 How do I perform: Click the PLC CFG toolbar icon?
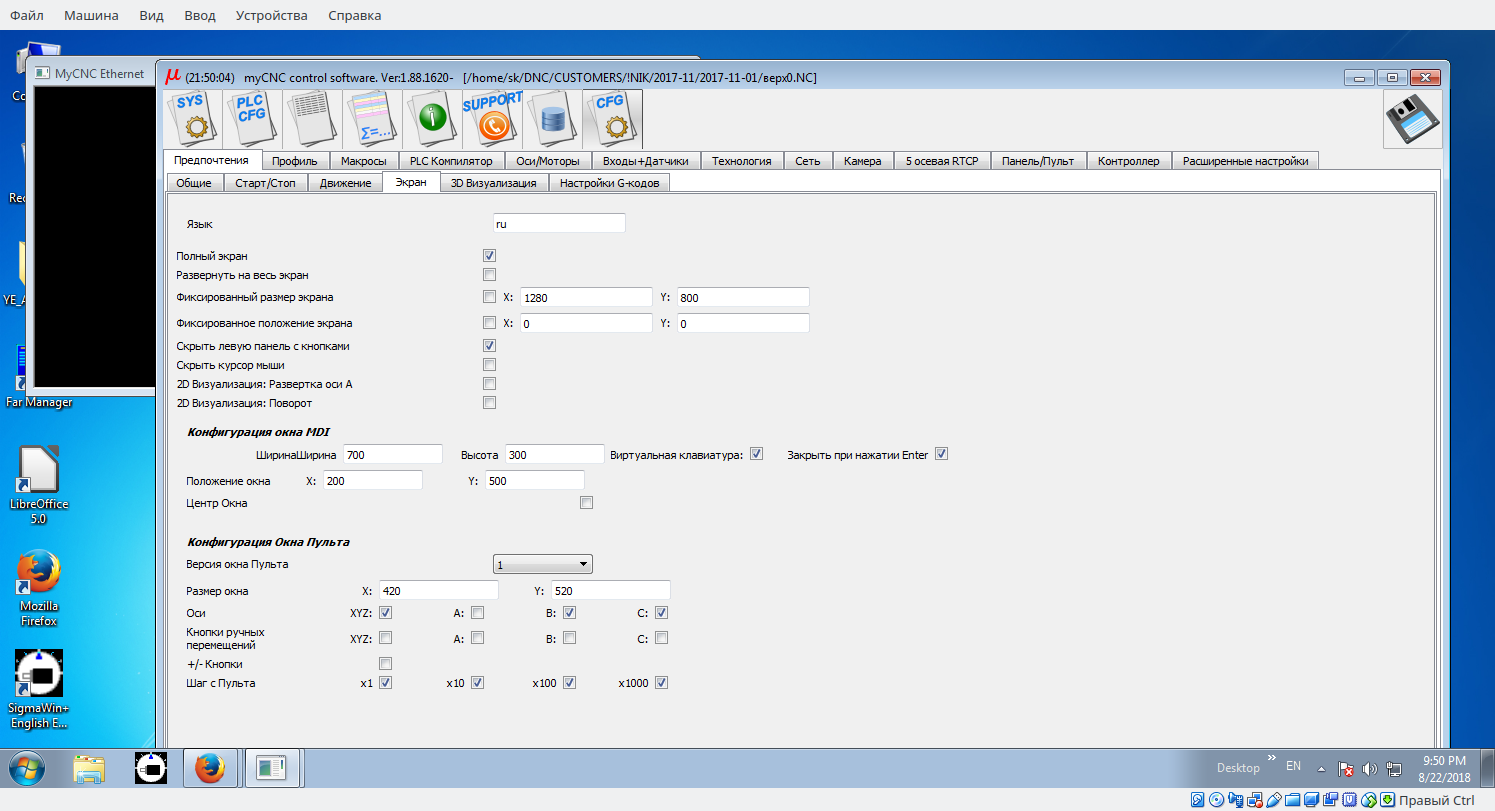(252, 119)
